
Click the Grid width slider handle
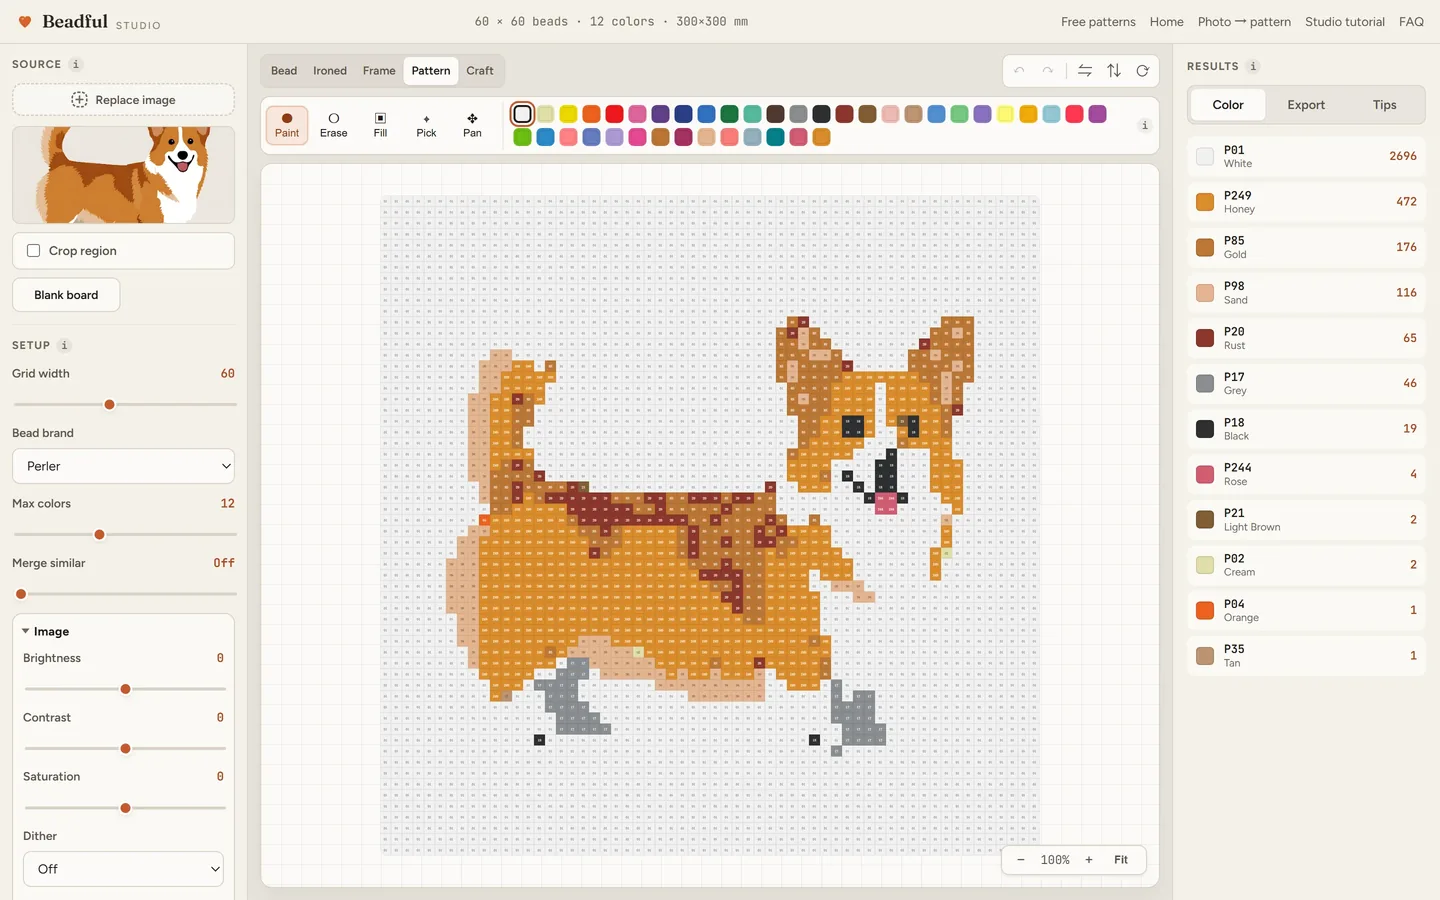[x=110, y=404]
